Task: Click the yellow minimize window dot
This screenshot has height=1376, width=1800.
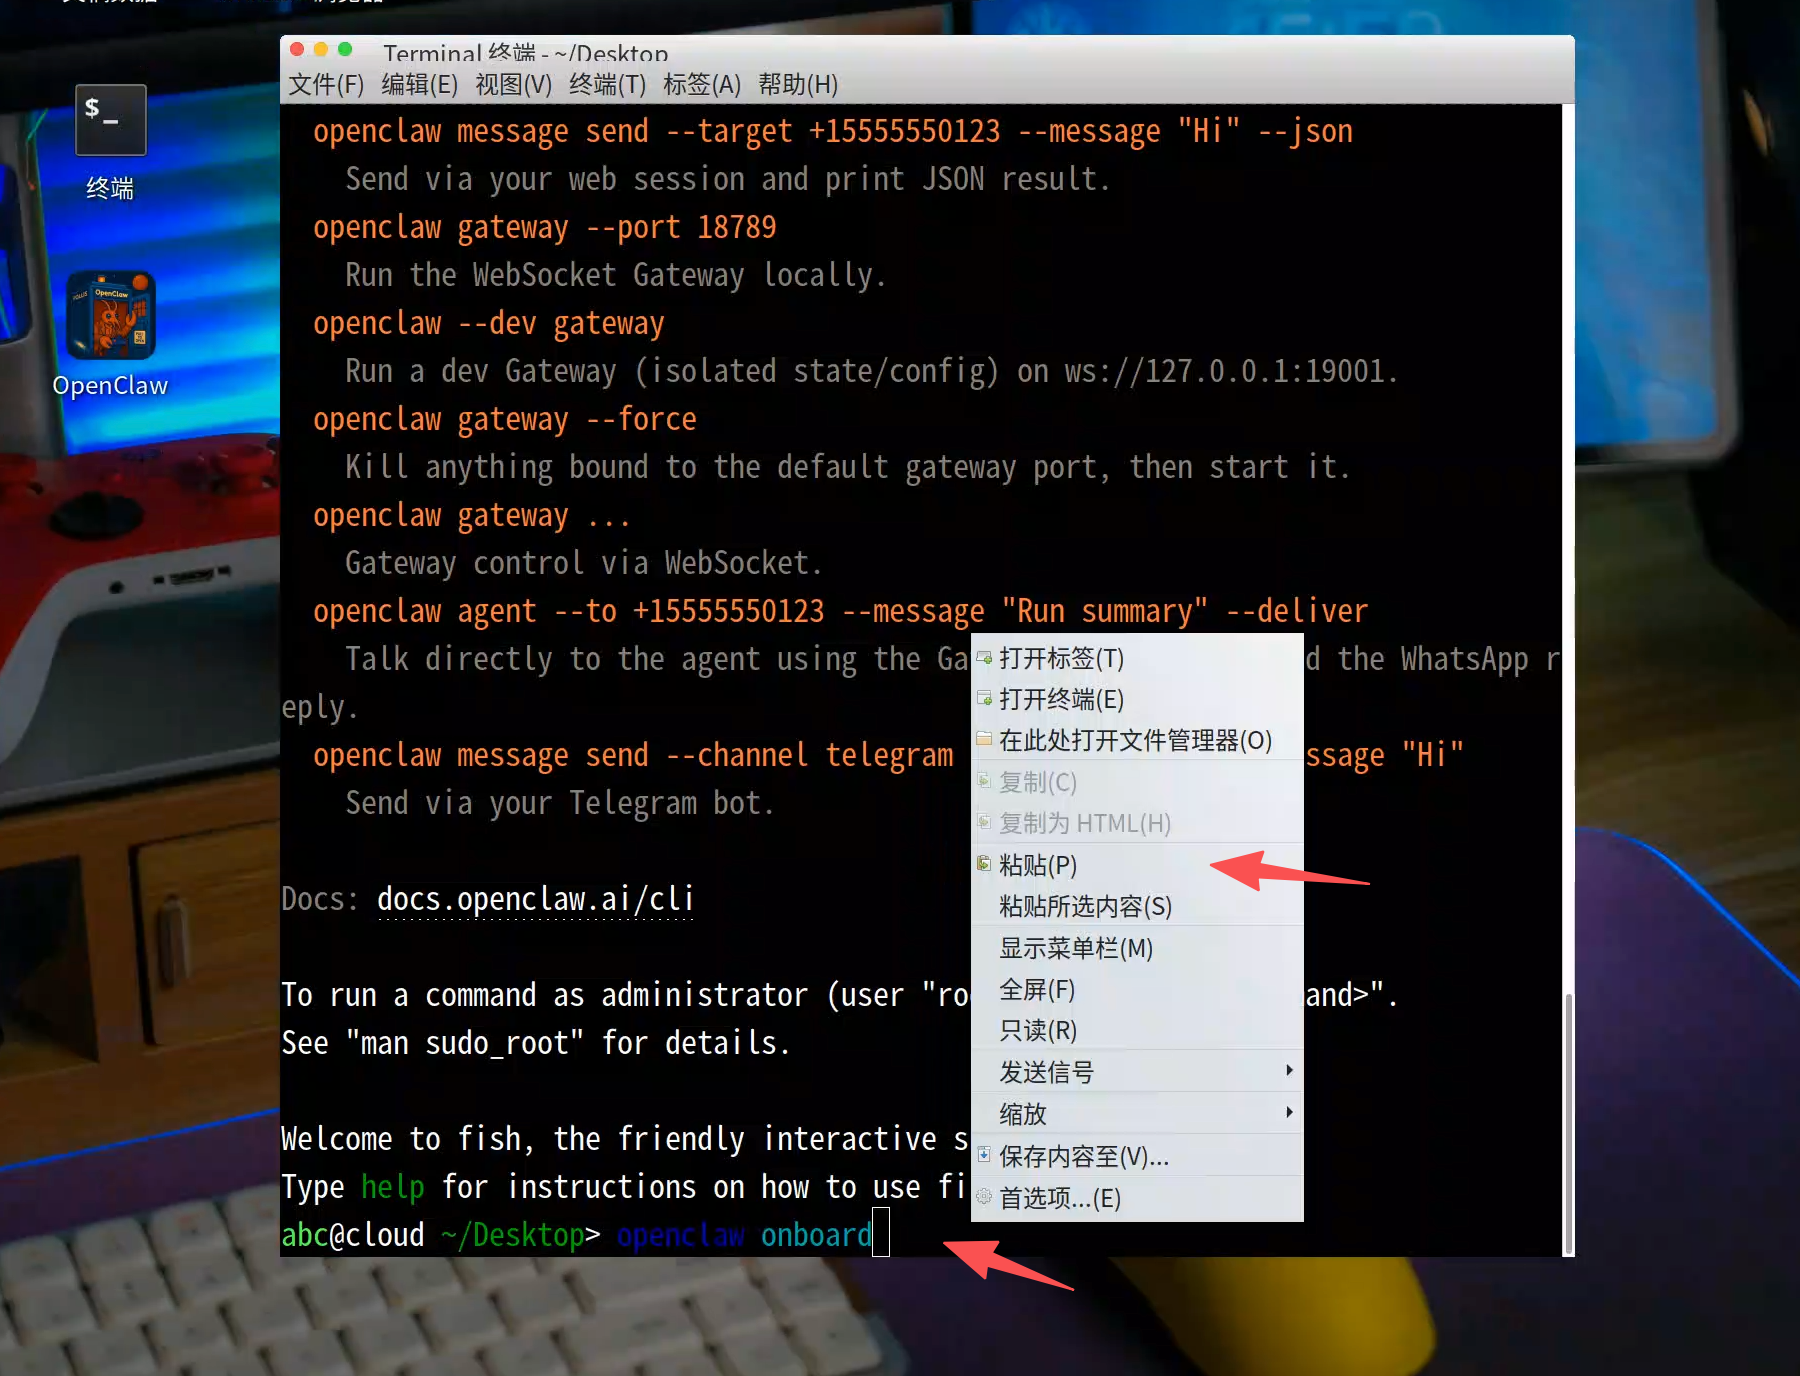Action: (x=321, y=49)
